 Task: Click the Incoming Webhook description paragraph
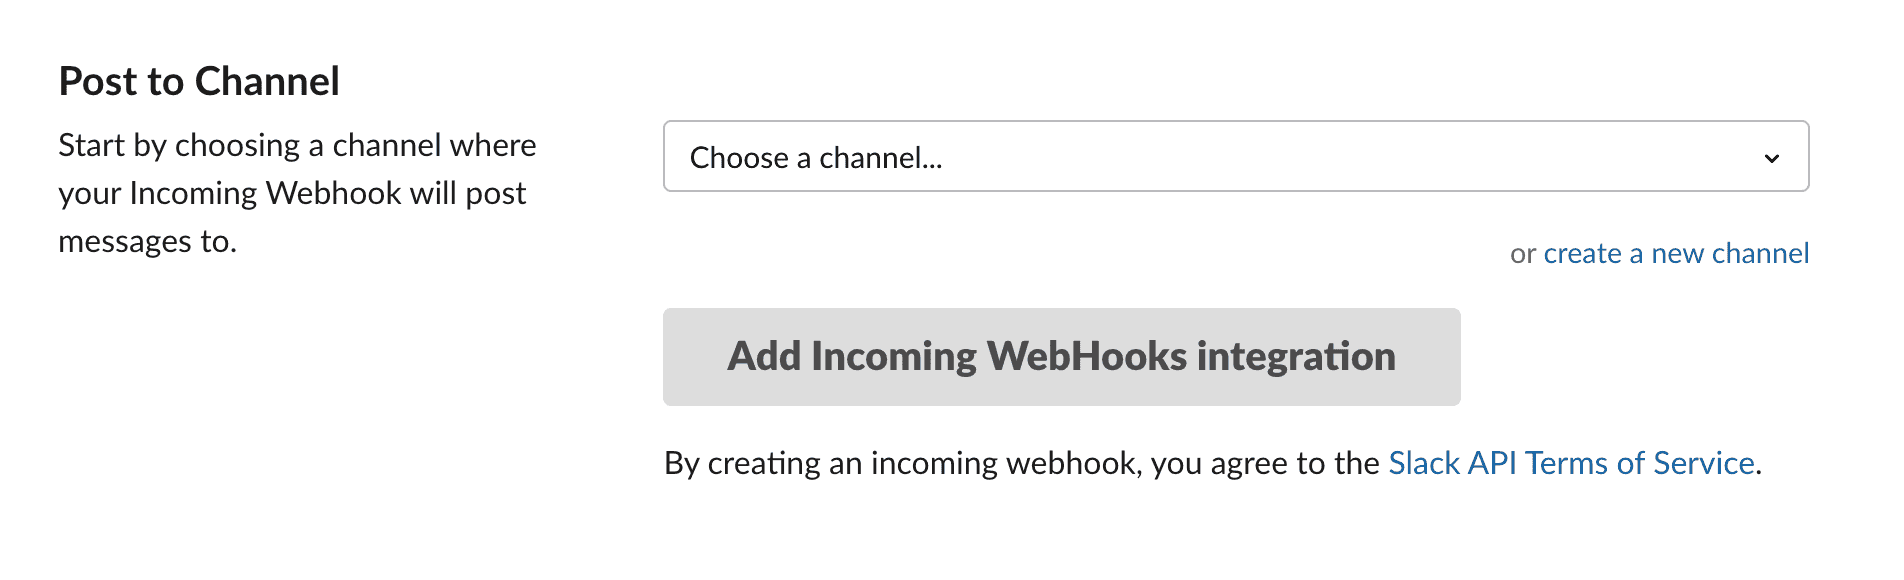[x=297, y=193]
